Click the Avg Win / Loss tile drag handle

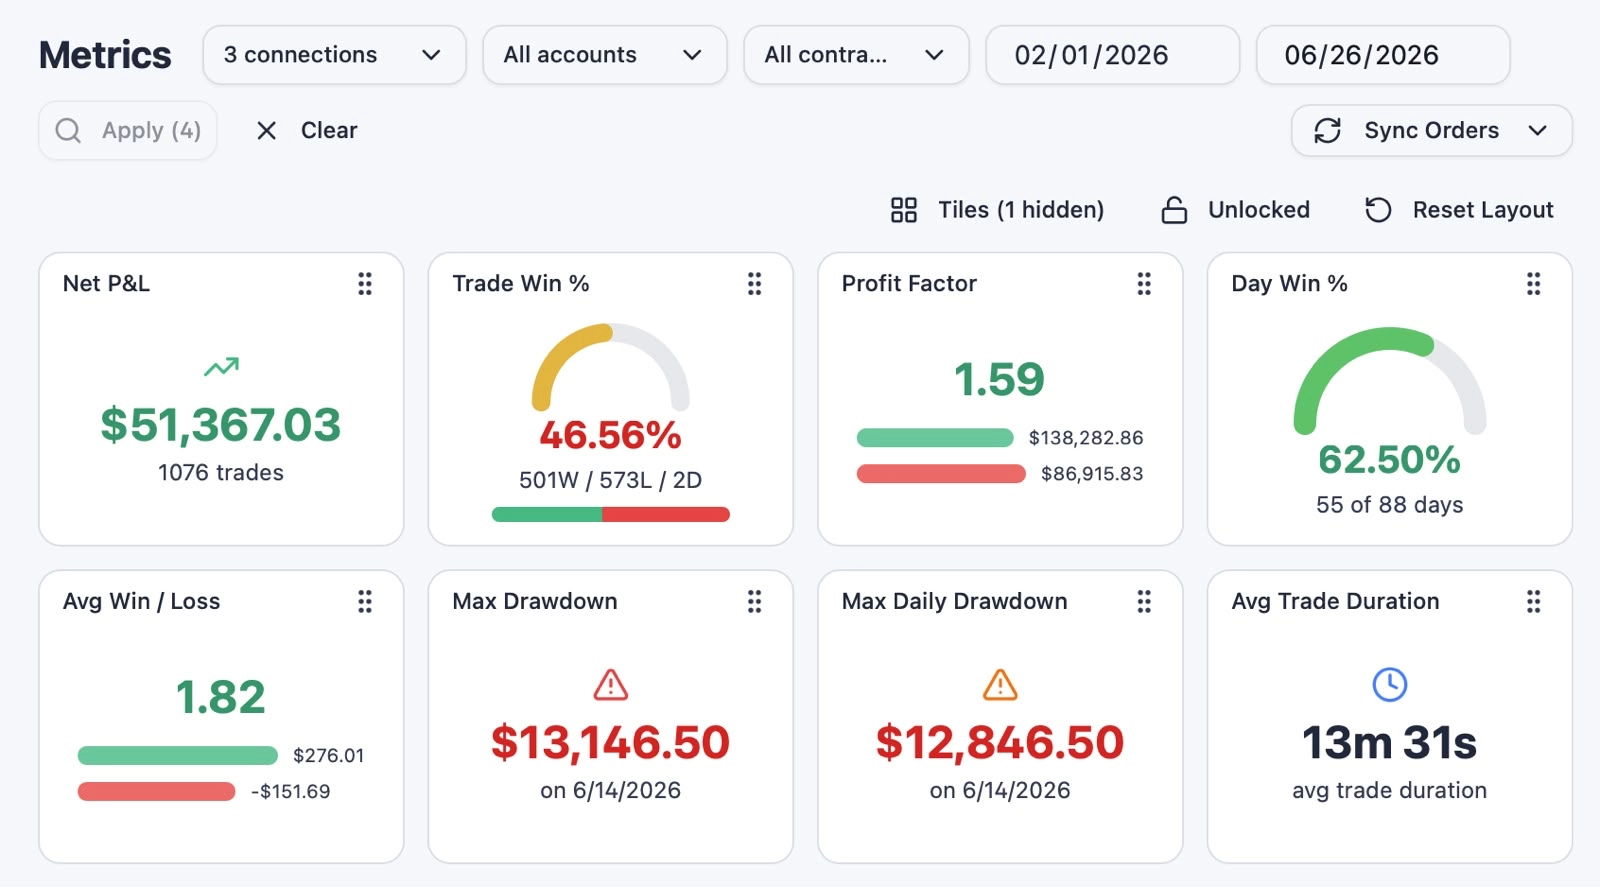click(x=365, y=601)
